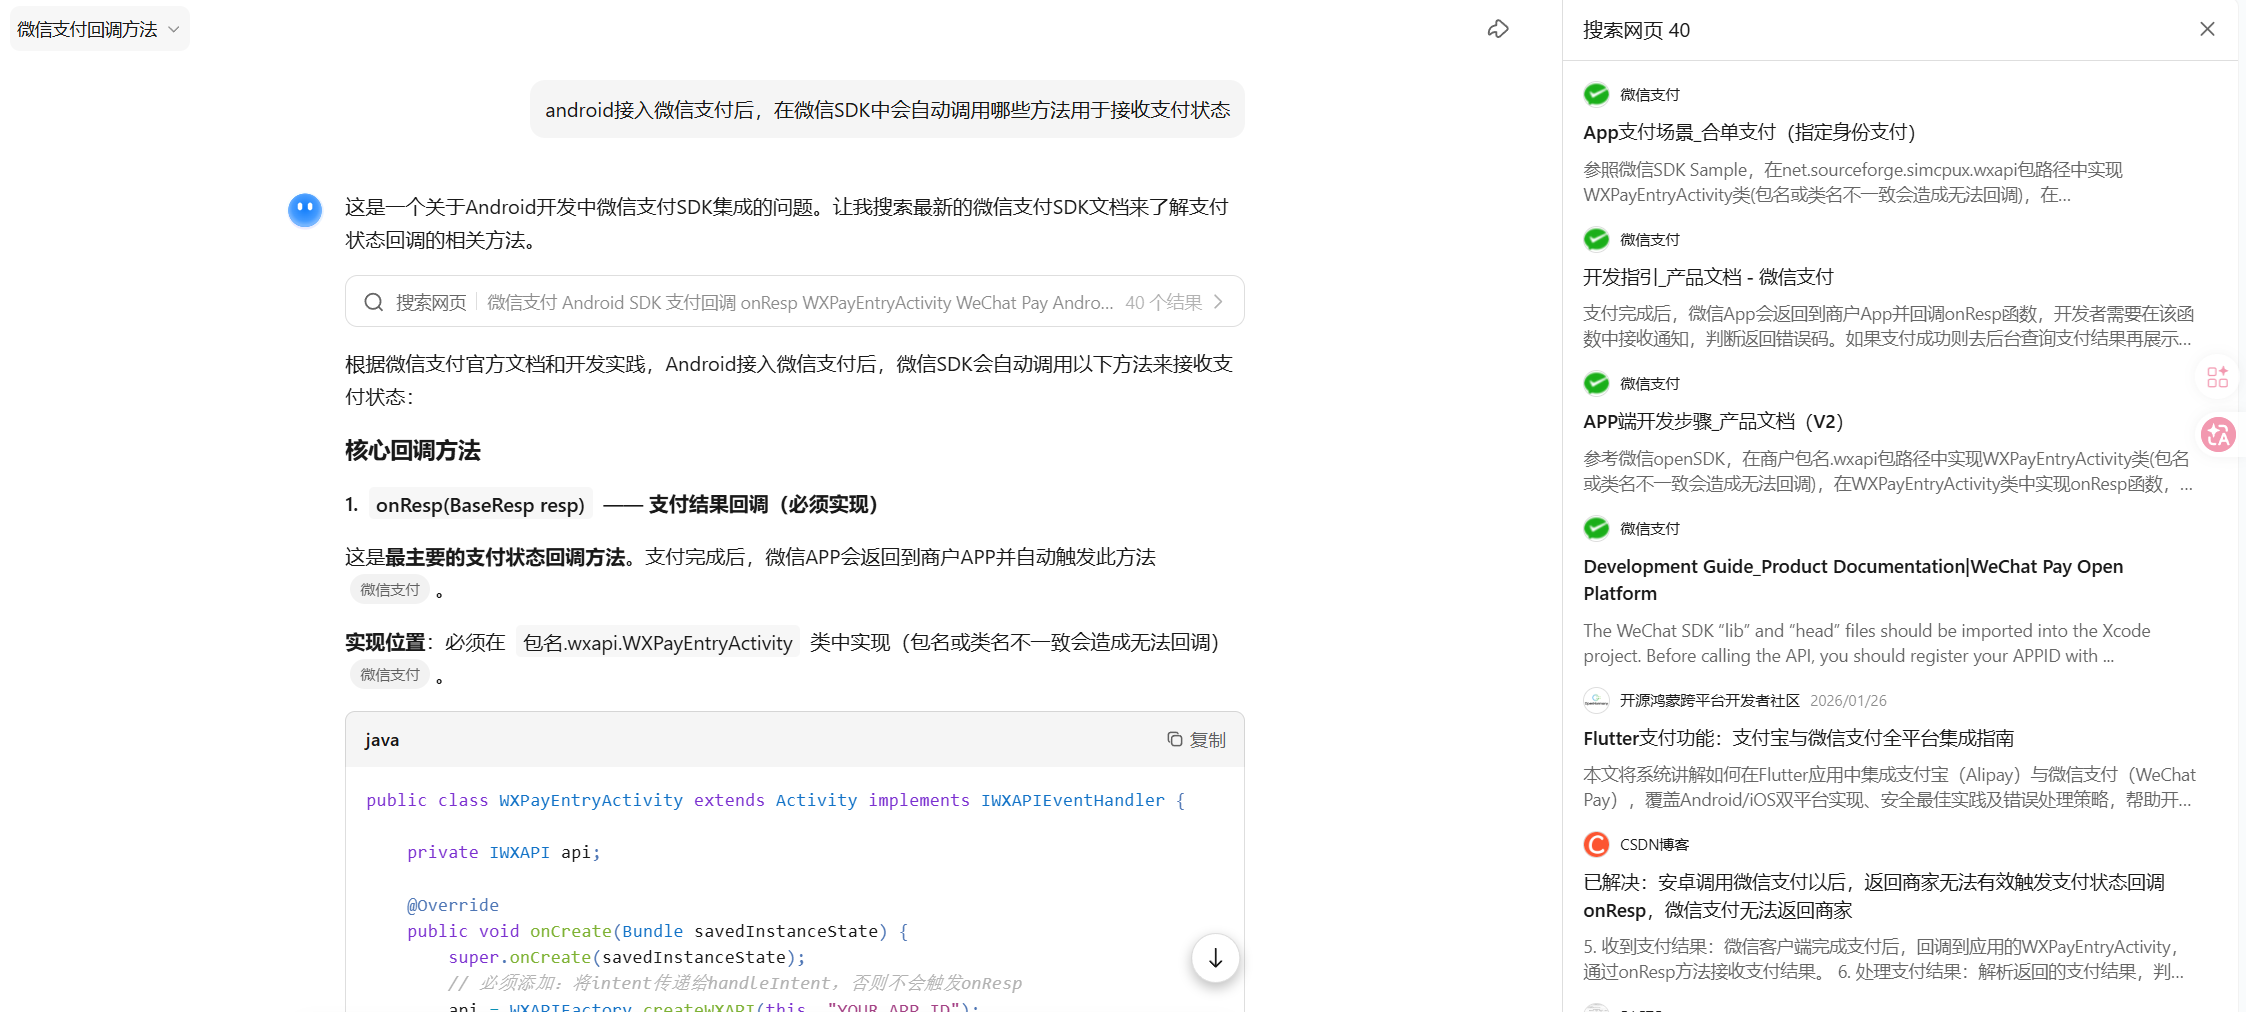Click the grid apps floating icon
The height and width of the screenshot is (1012, 2246).
point(2217,377)
